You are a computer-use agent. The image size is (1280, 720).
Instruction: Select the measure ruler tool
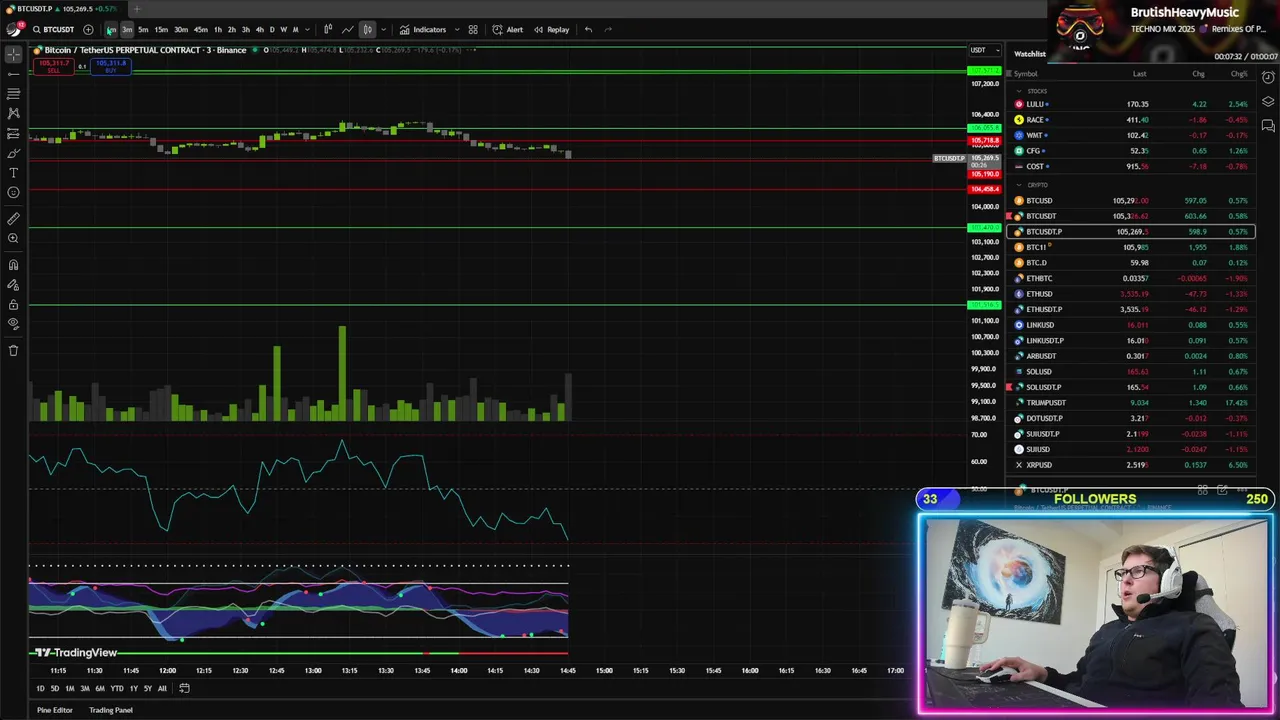point(13,218)
